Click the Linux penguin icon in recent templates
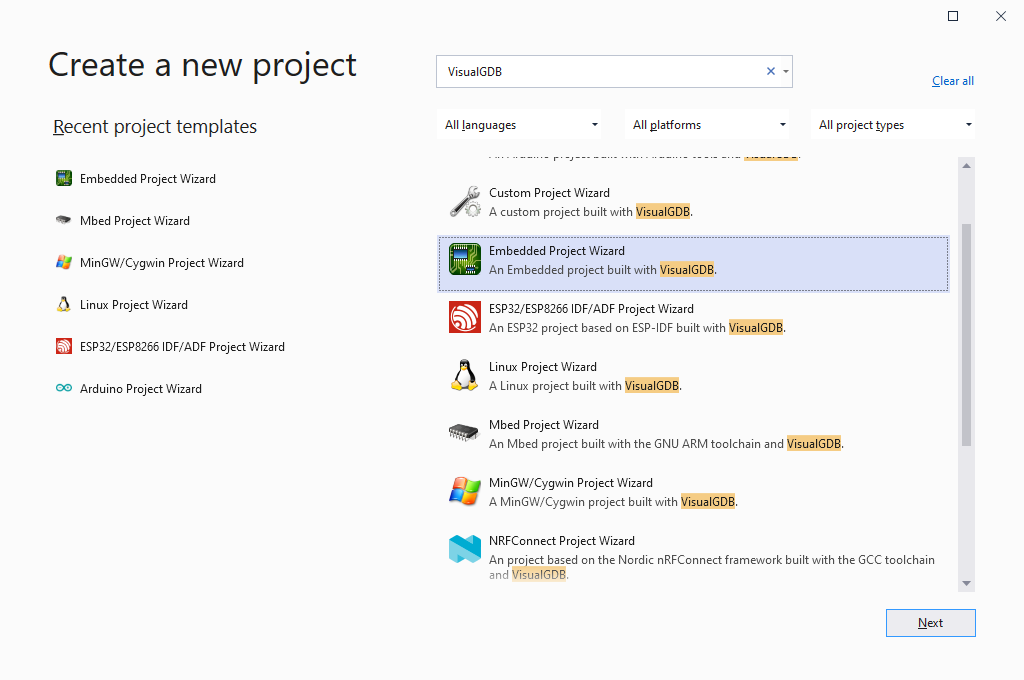The image size is (1024, 680). [63, 304]
